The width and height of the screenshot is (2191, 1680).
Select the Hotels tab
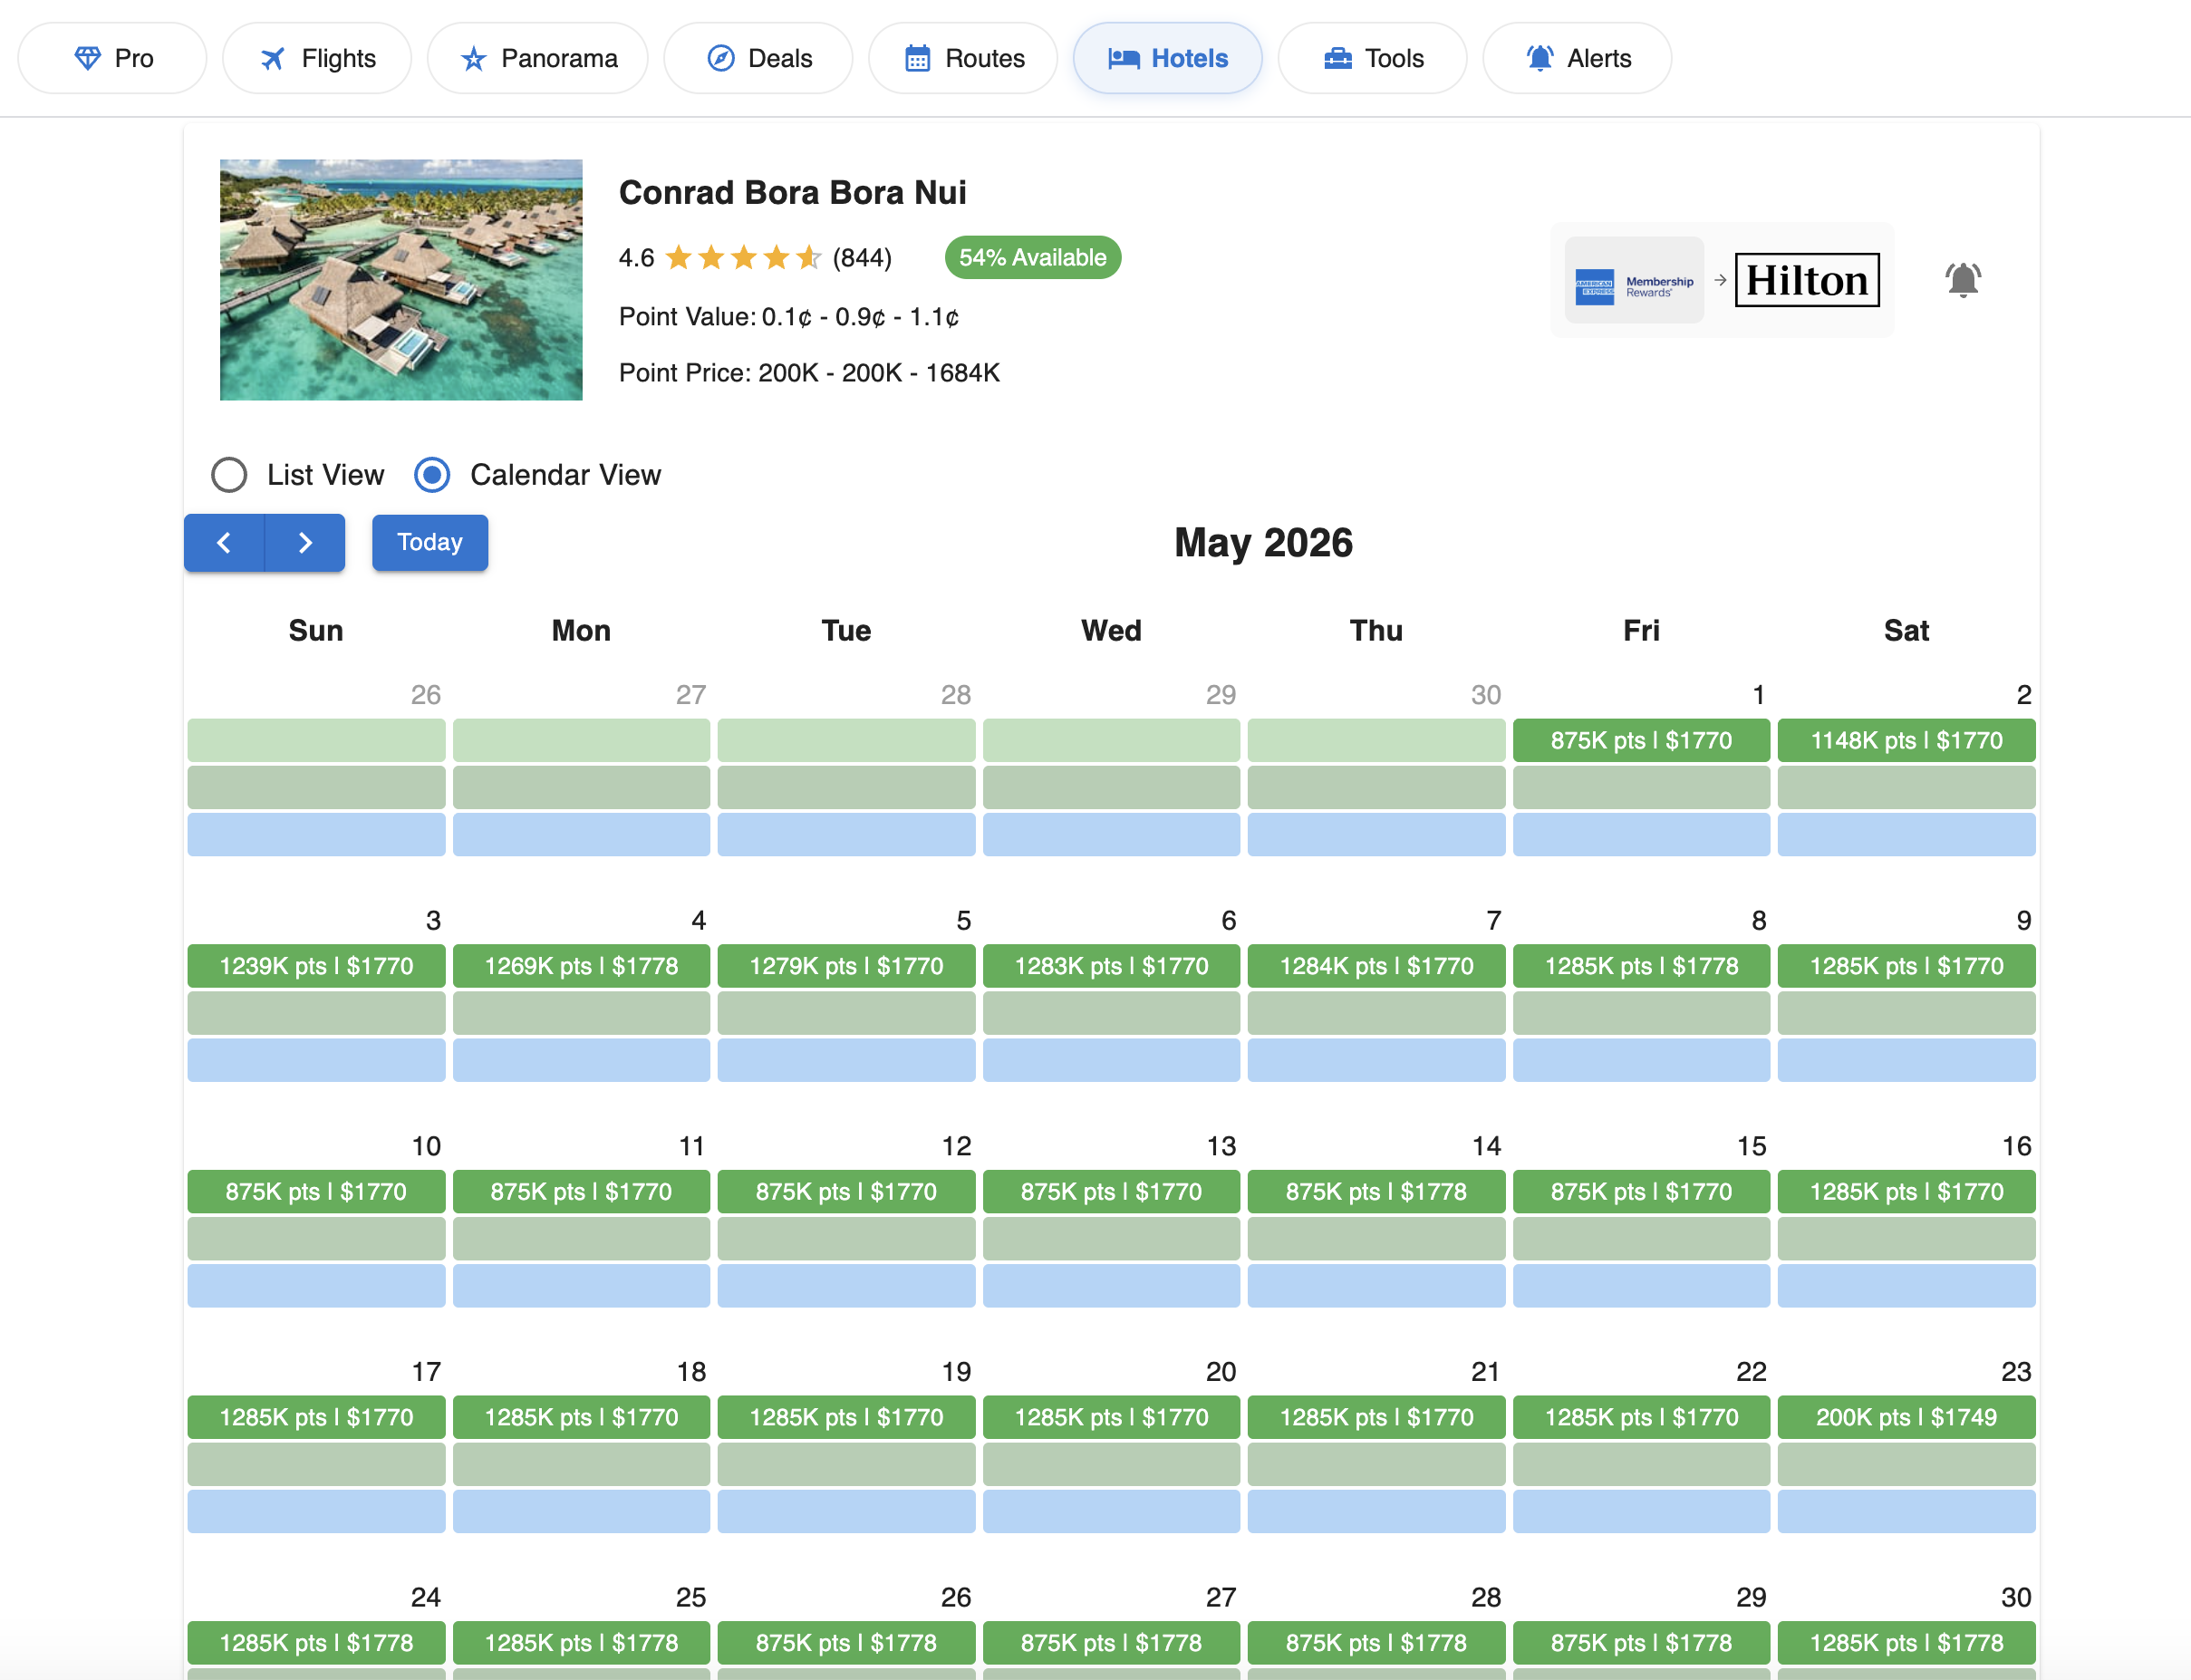(1167, 58)
